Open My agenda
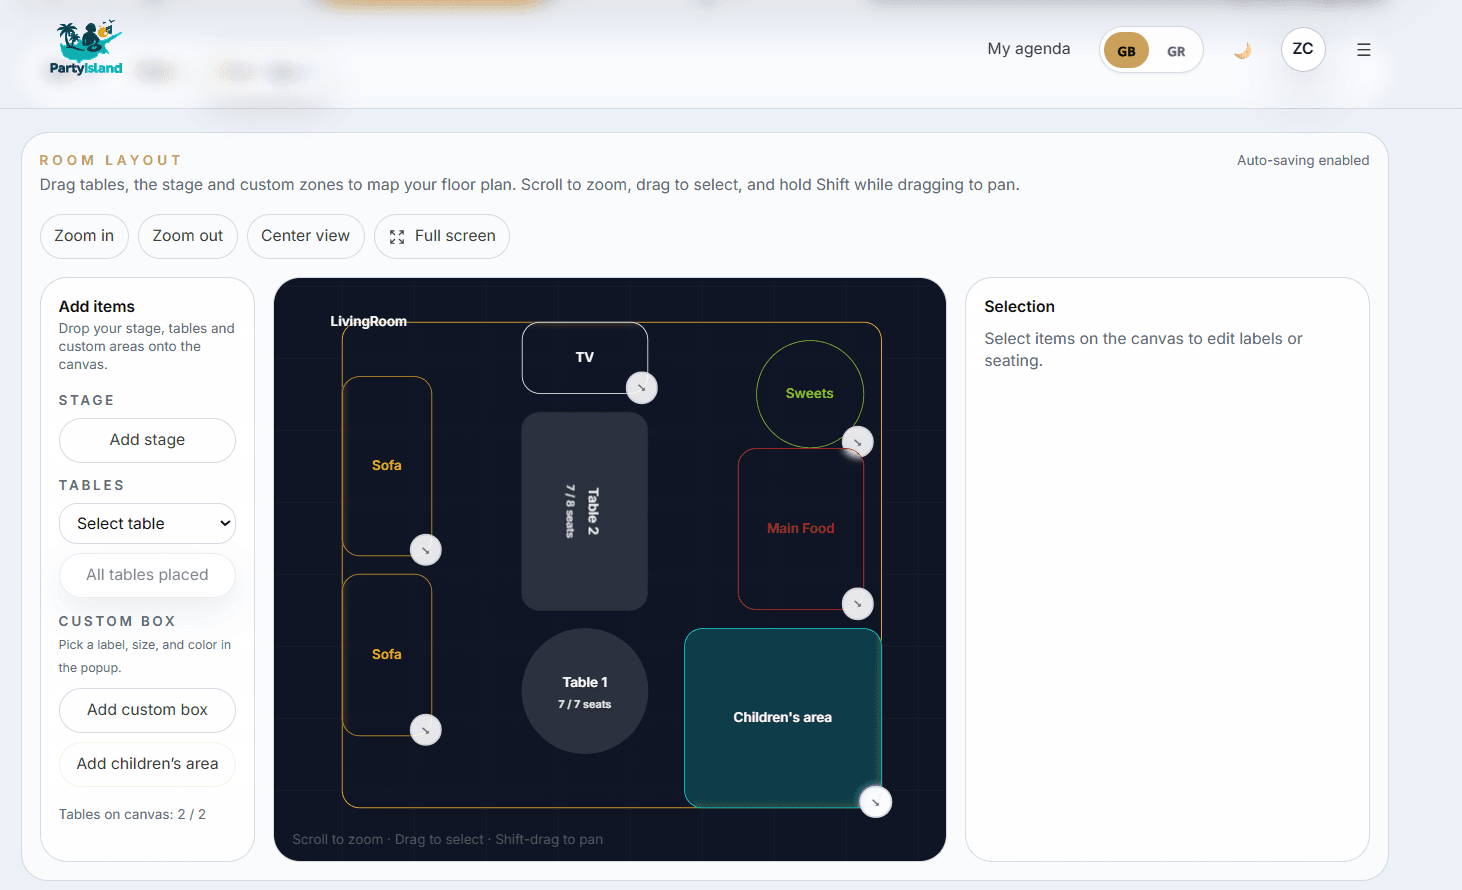The height and width of the screenshot is (890, 1462). 1028,49
